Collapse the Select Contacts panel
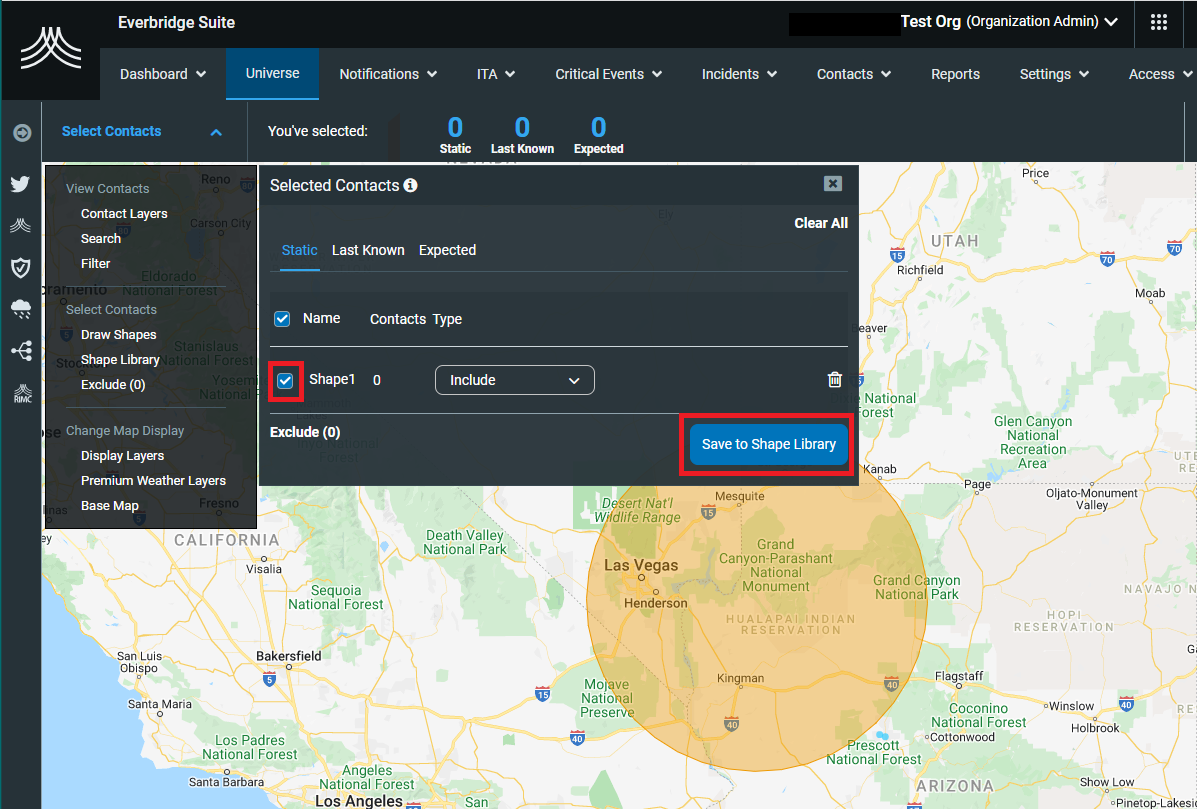This screenshot has height=809, width=1197. tap(216, 132)
